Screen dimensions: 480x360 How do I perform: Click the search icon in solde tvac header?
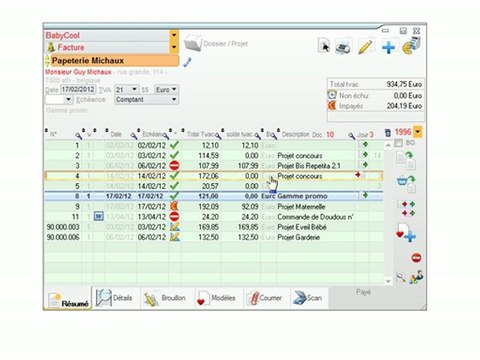tap(257, 135)
